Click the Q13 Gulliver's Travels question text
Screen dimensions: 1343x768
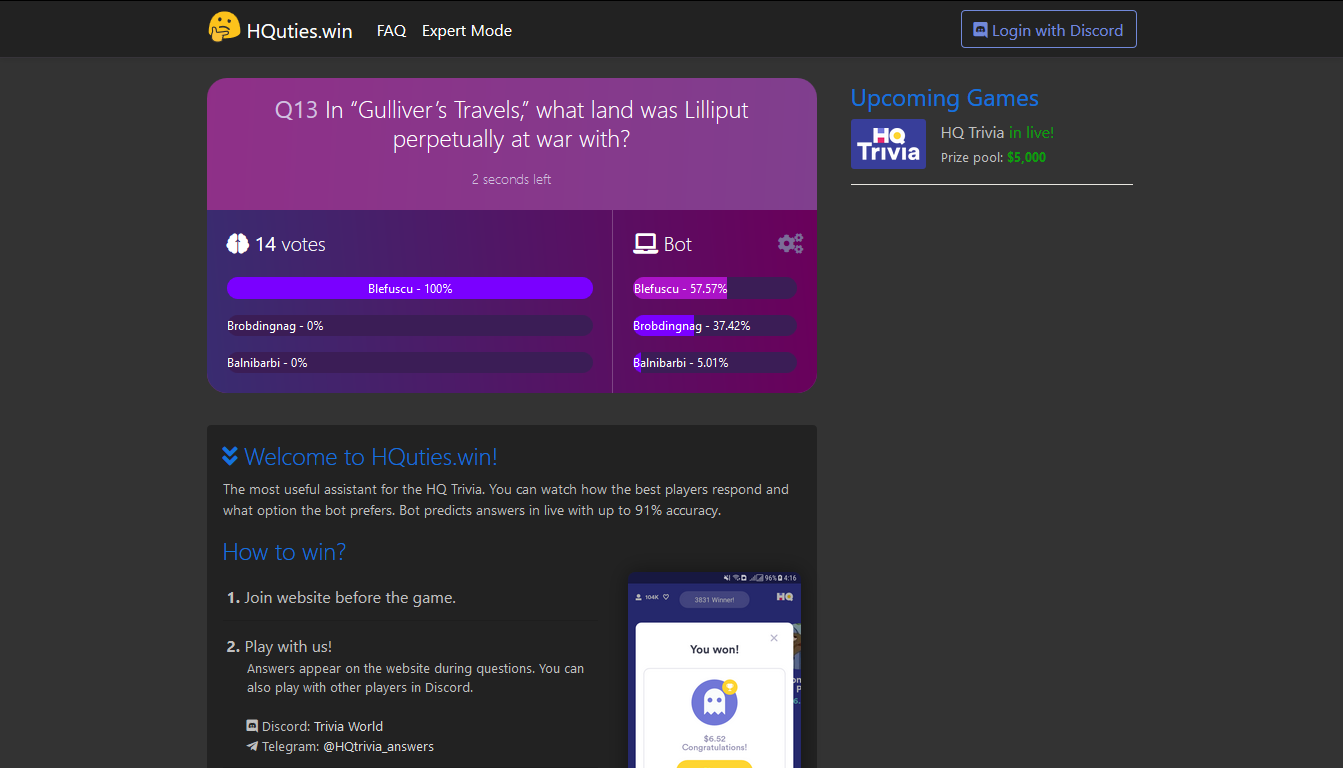(x=512, y=124)
